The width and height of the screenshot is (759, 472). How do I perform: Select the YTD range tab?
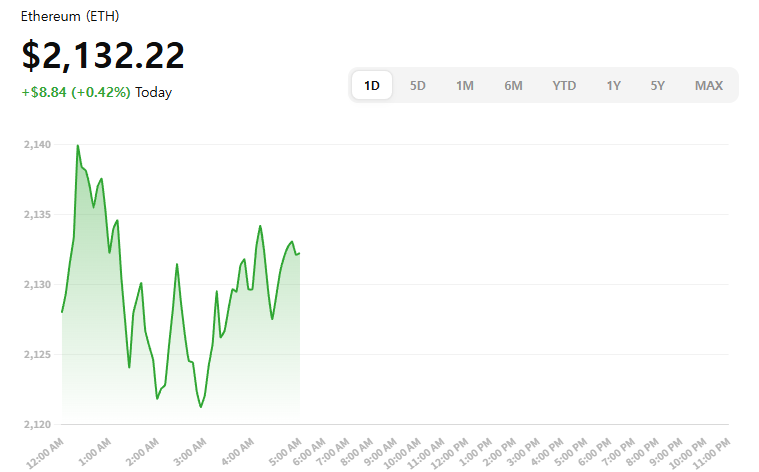point(564,86)
